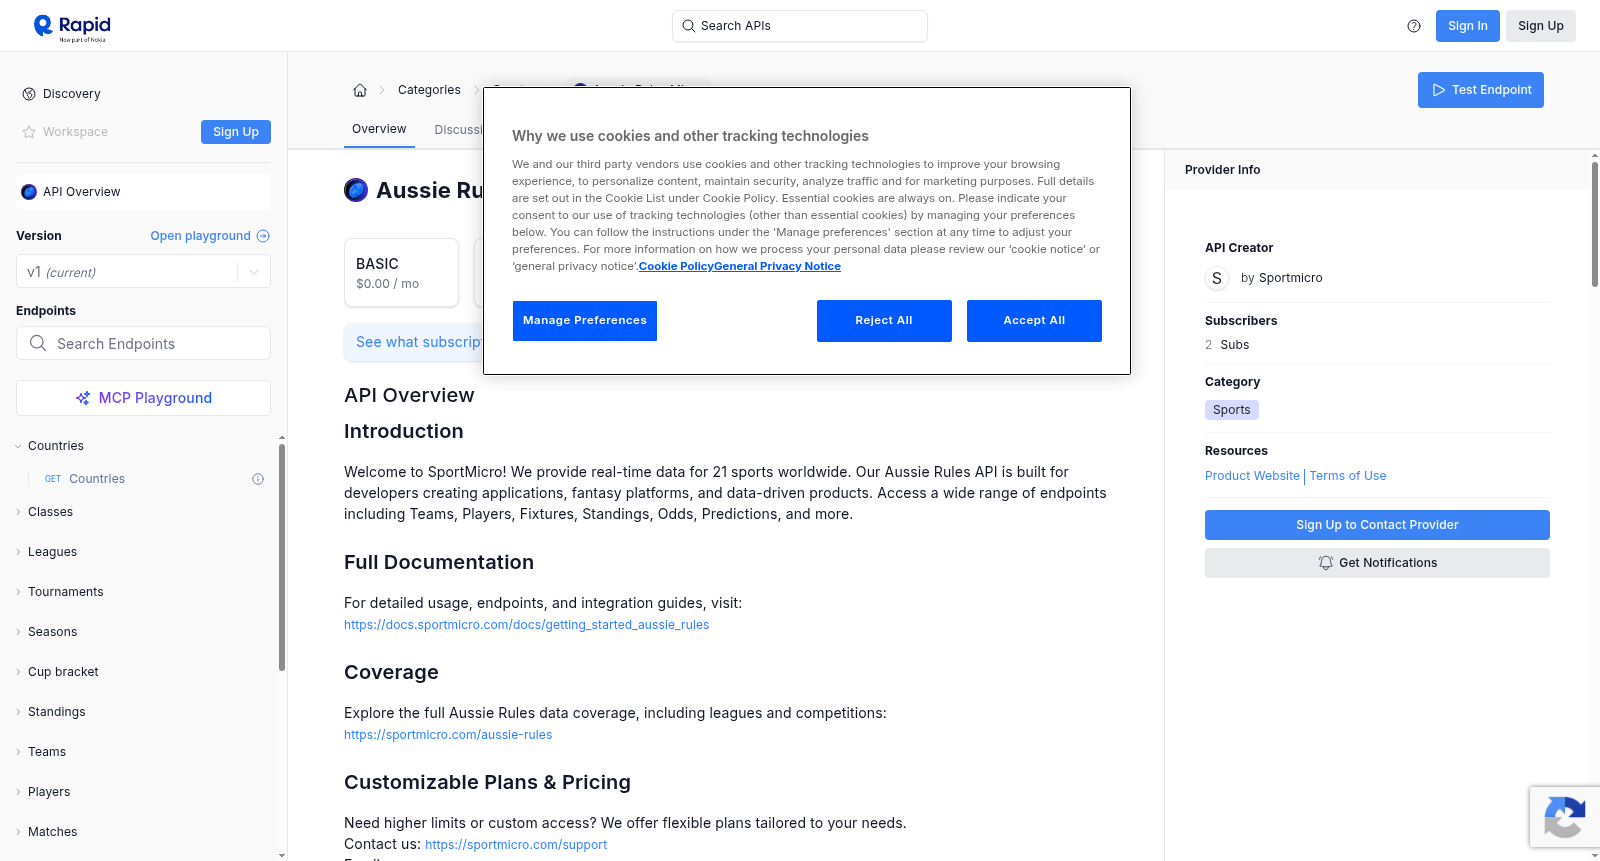Click Sign In button in header
The height and width of the screenshot is (861, 1600).
tap(1468, 26)
